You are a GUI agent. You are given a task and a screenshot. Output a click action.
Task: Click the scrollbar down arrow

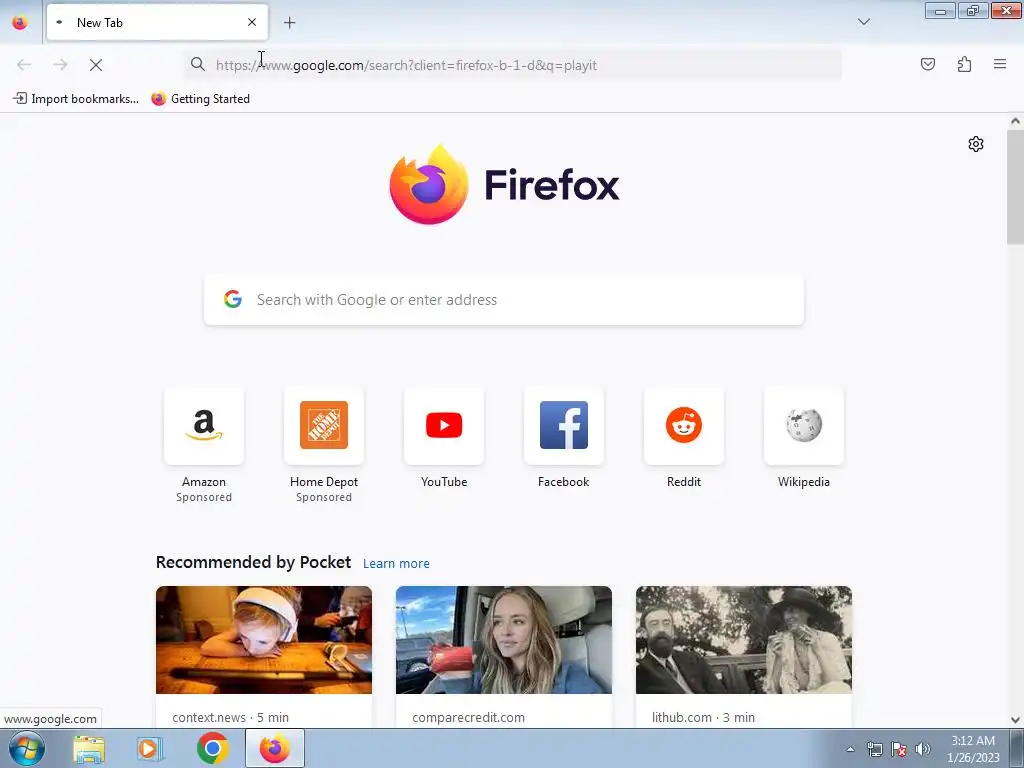point(1015,720)
